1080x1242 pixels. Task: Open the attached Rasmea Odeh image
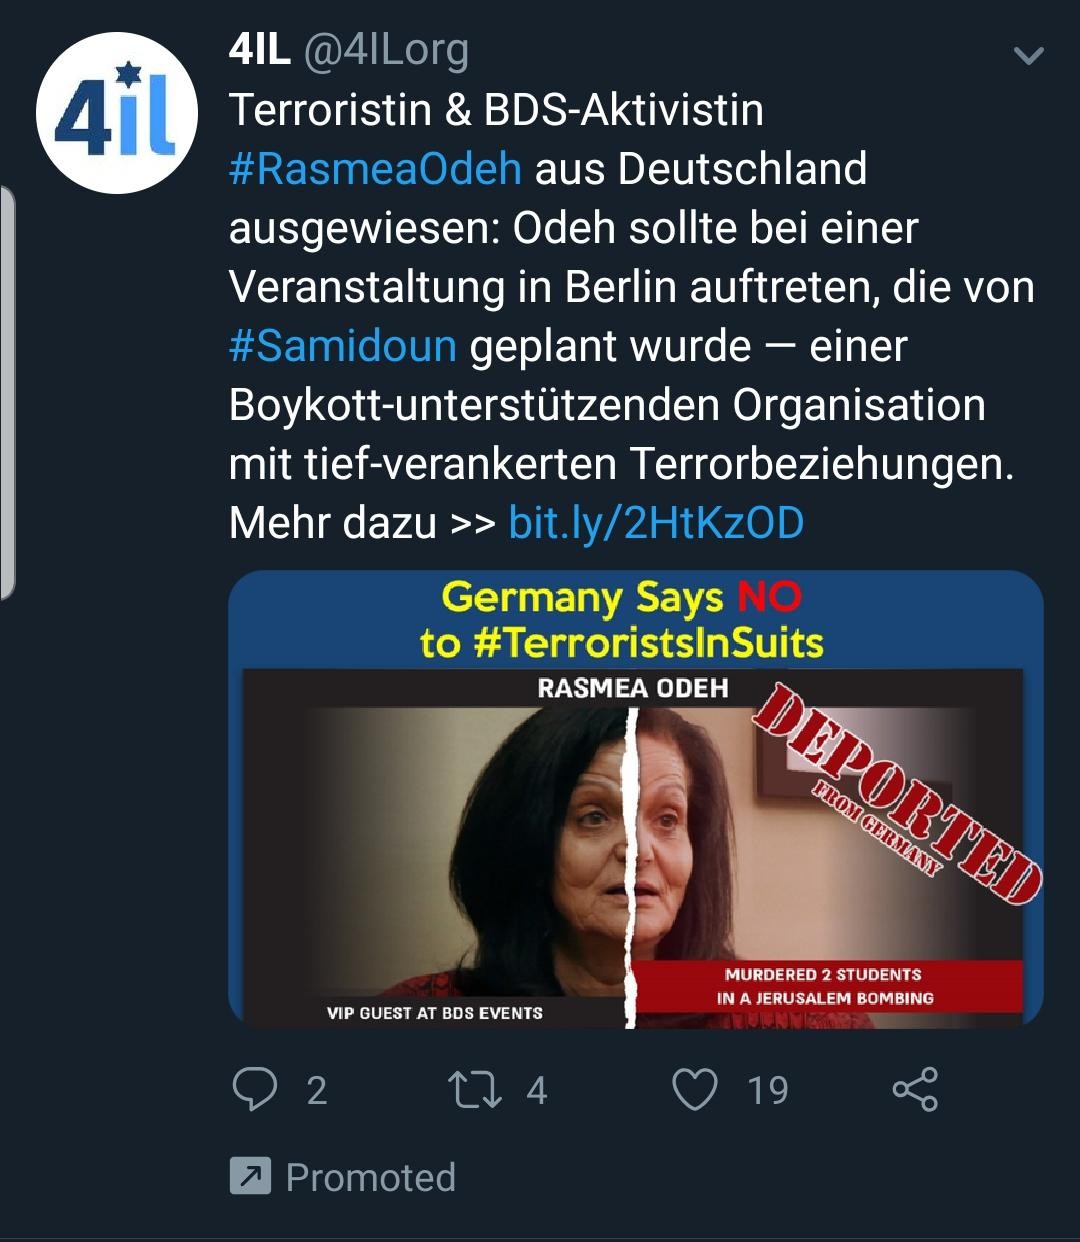pyautogui.click(x=636, y=799)
